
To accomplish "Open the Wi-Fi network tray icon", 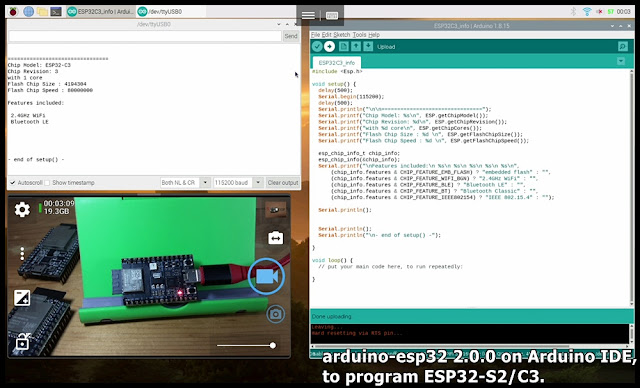I will [587, 11].
